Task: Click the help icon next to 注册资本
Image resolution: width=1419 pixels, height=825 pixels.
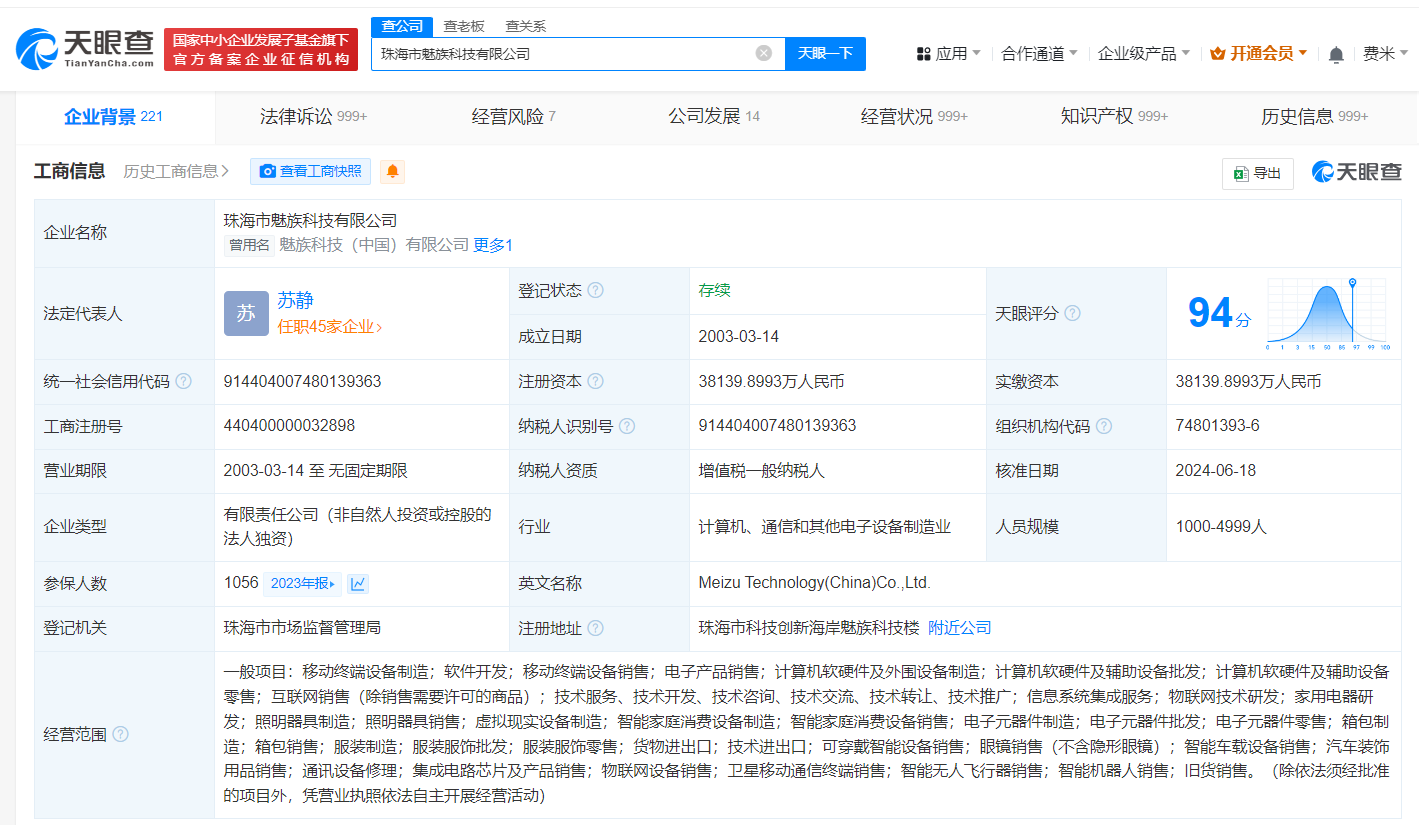Action: [x=595, y=381]
